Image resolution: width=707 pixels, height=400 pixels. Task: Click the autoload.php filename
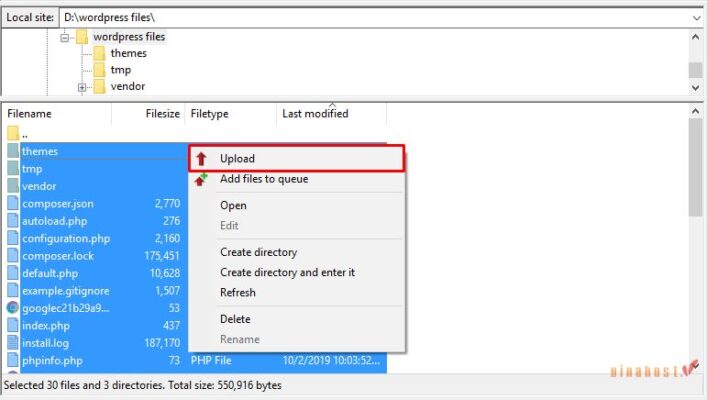click(x=55, y=221)
